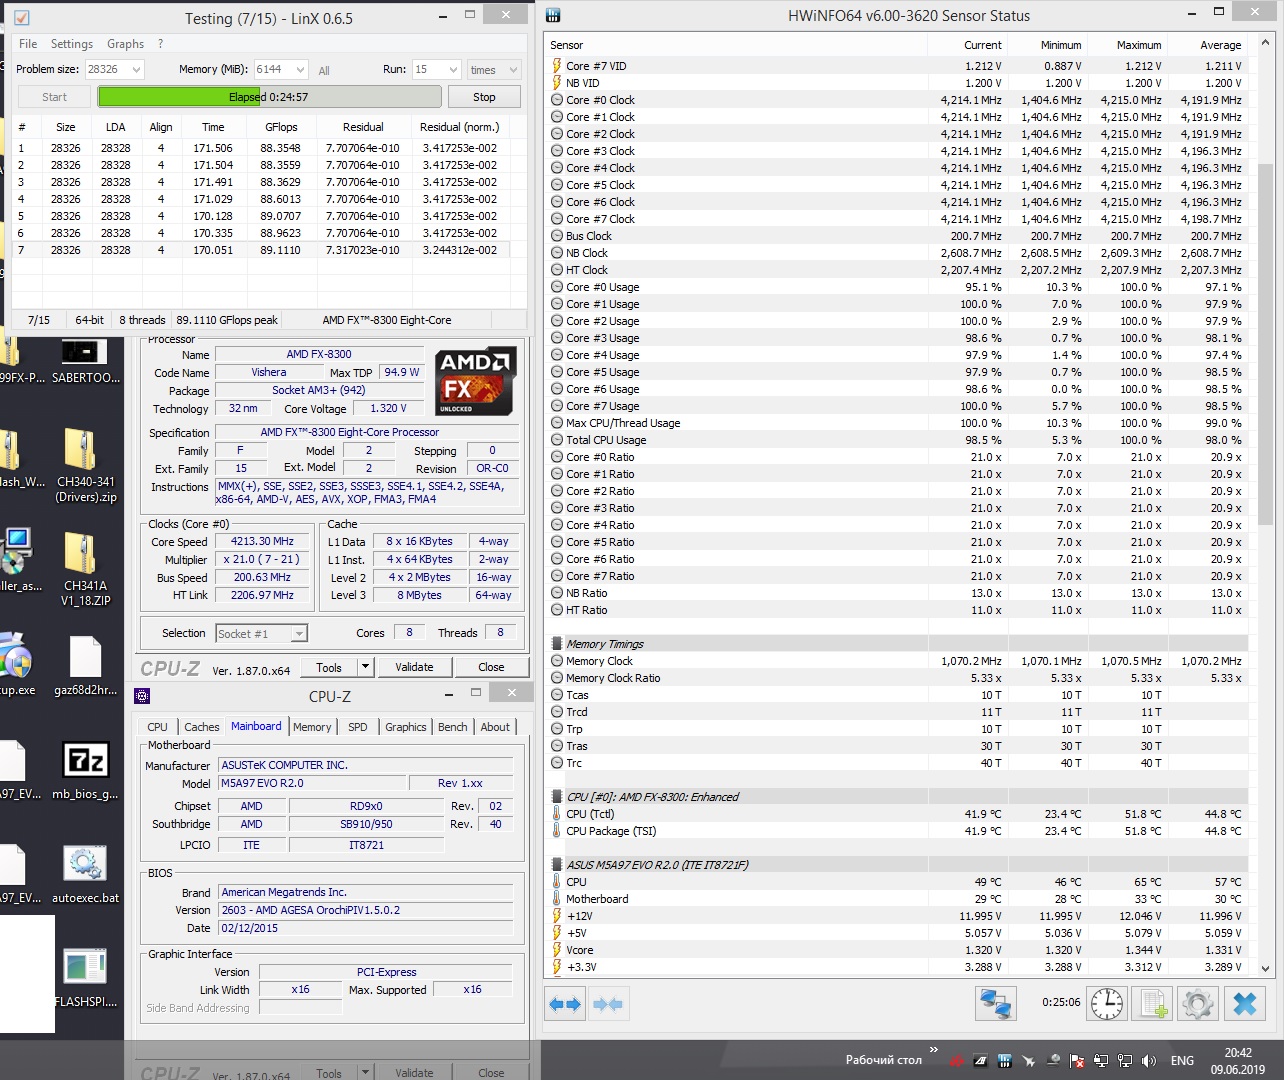Click Core #7 VID lightning sensor icon
Screen dimensions: 1284x1080
pyautogui.click(x=557, y=66)
